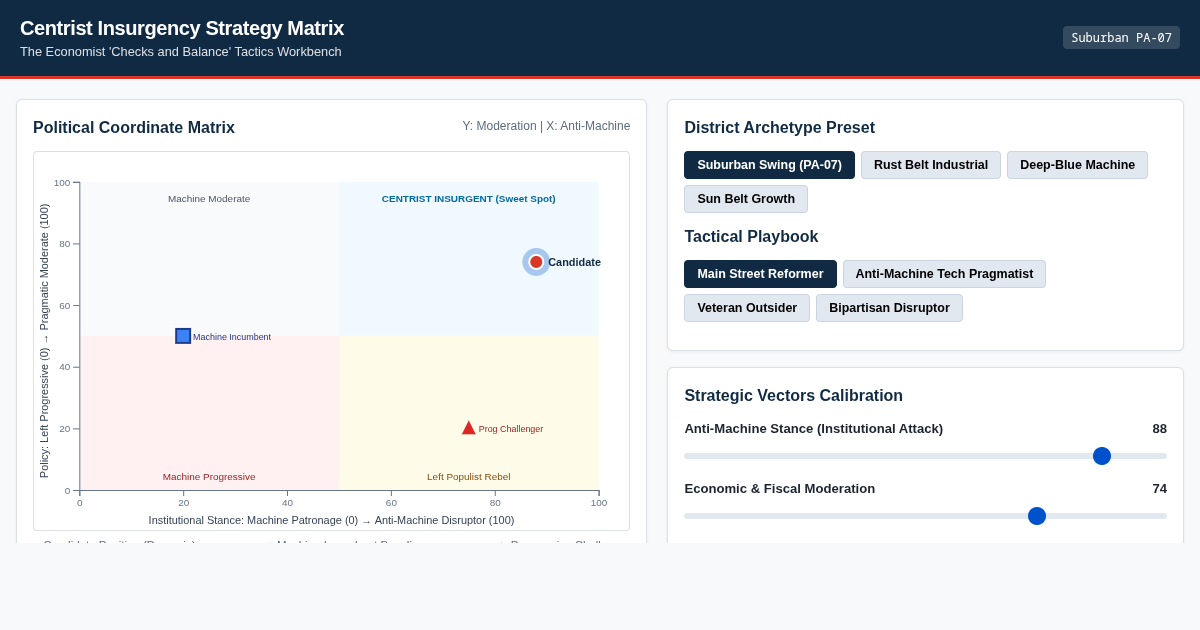The height and width of the screenshot is (630, 1200).
Task: Click the Suburban PA-07 badge in the header
Action: pyautogui.click(x=1121, y=38)
